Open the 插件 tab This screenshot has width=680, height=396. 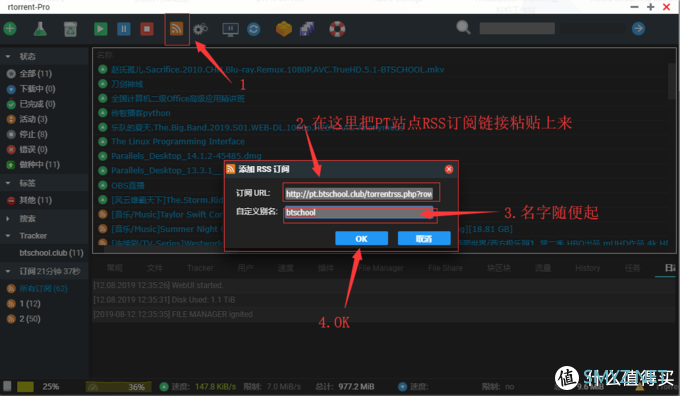[x=326, y=268]
